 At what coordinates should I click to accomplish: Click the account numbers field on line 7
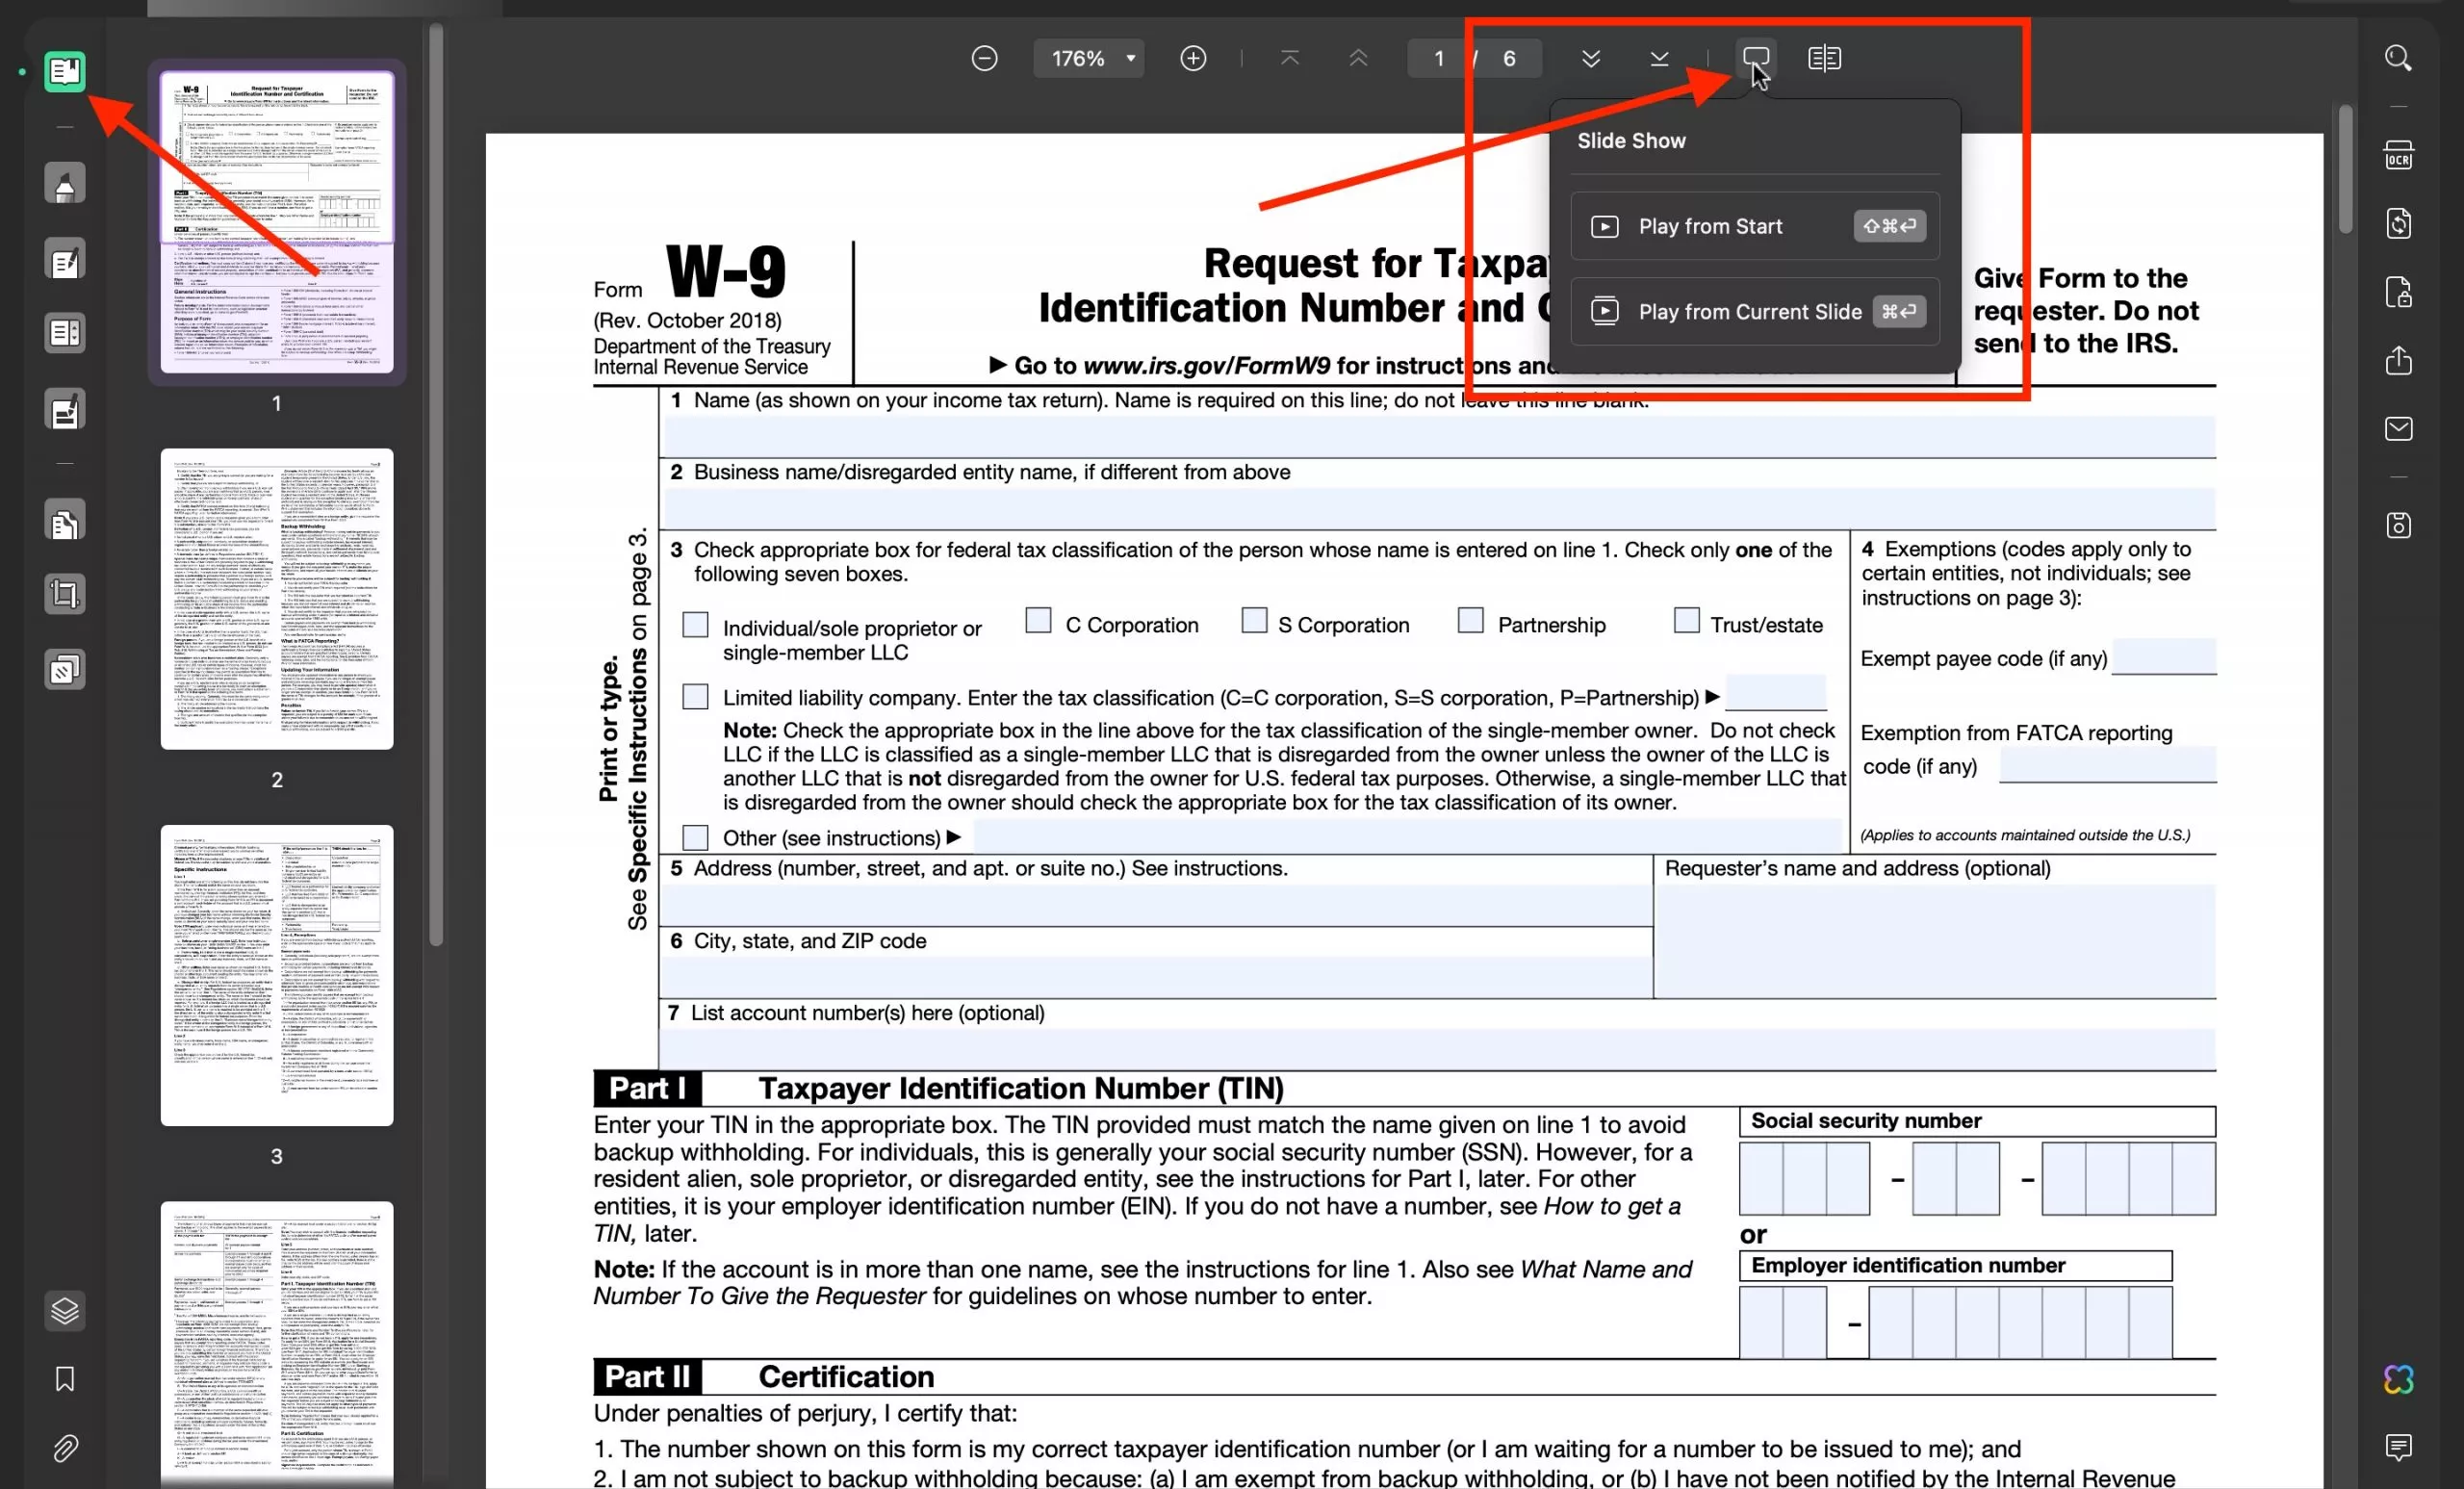pos(1439,1050)
